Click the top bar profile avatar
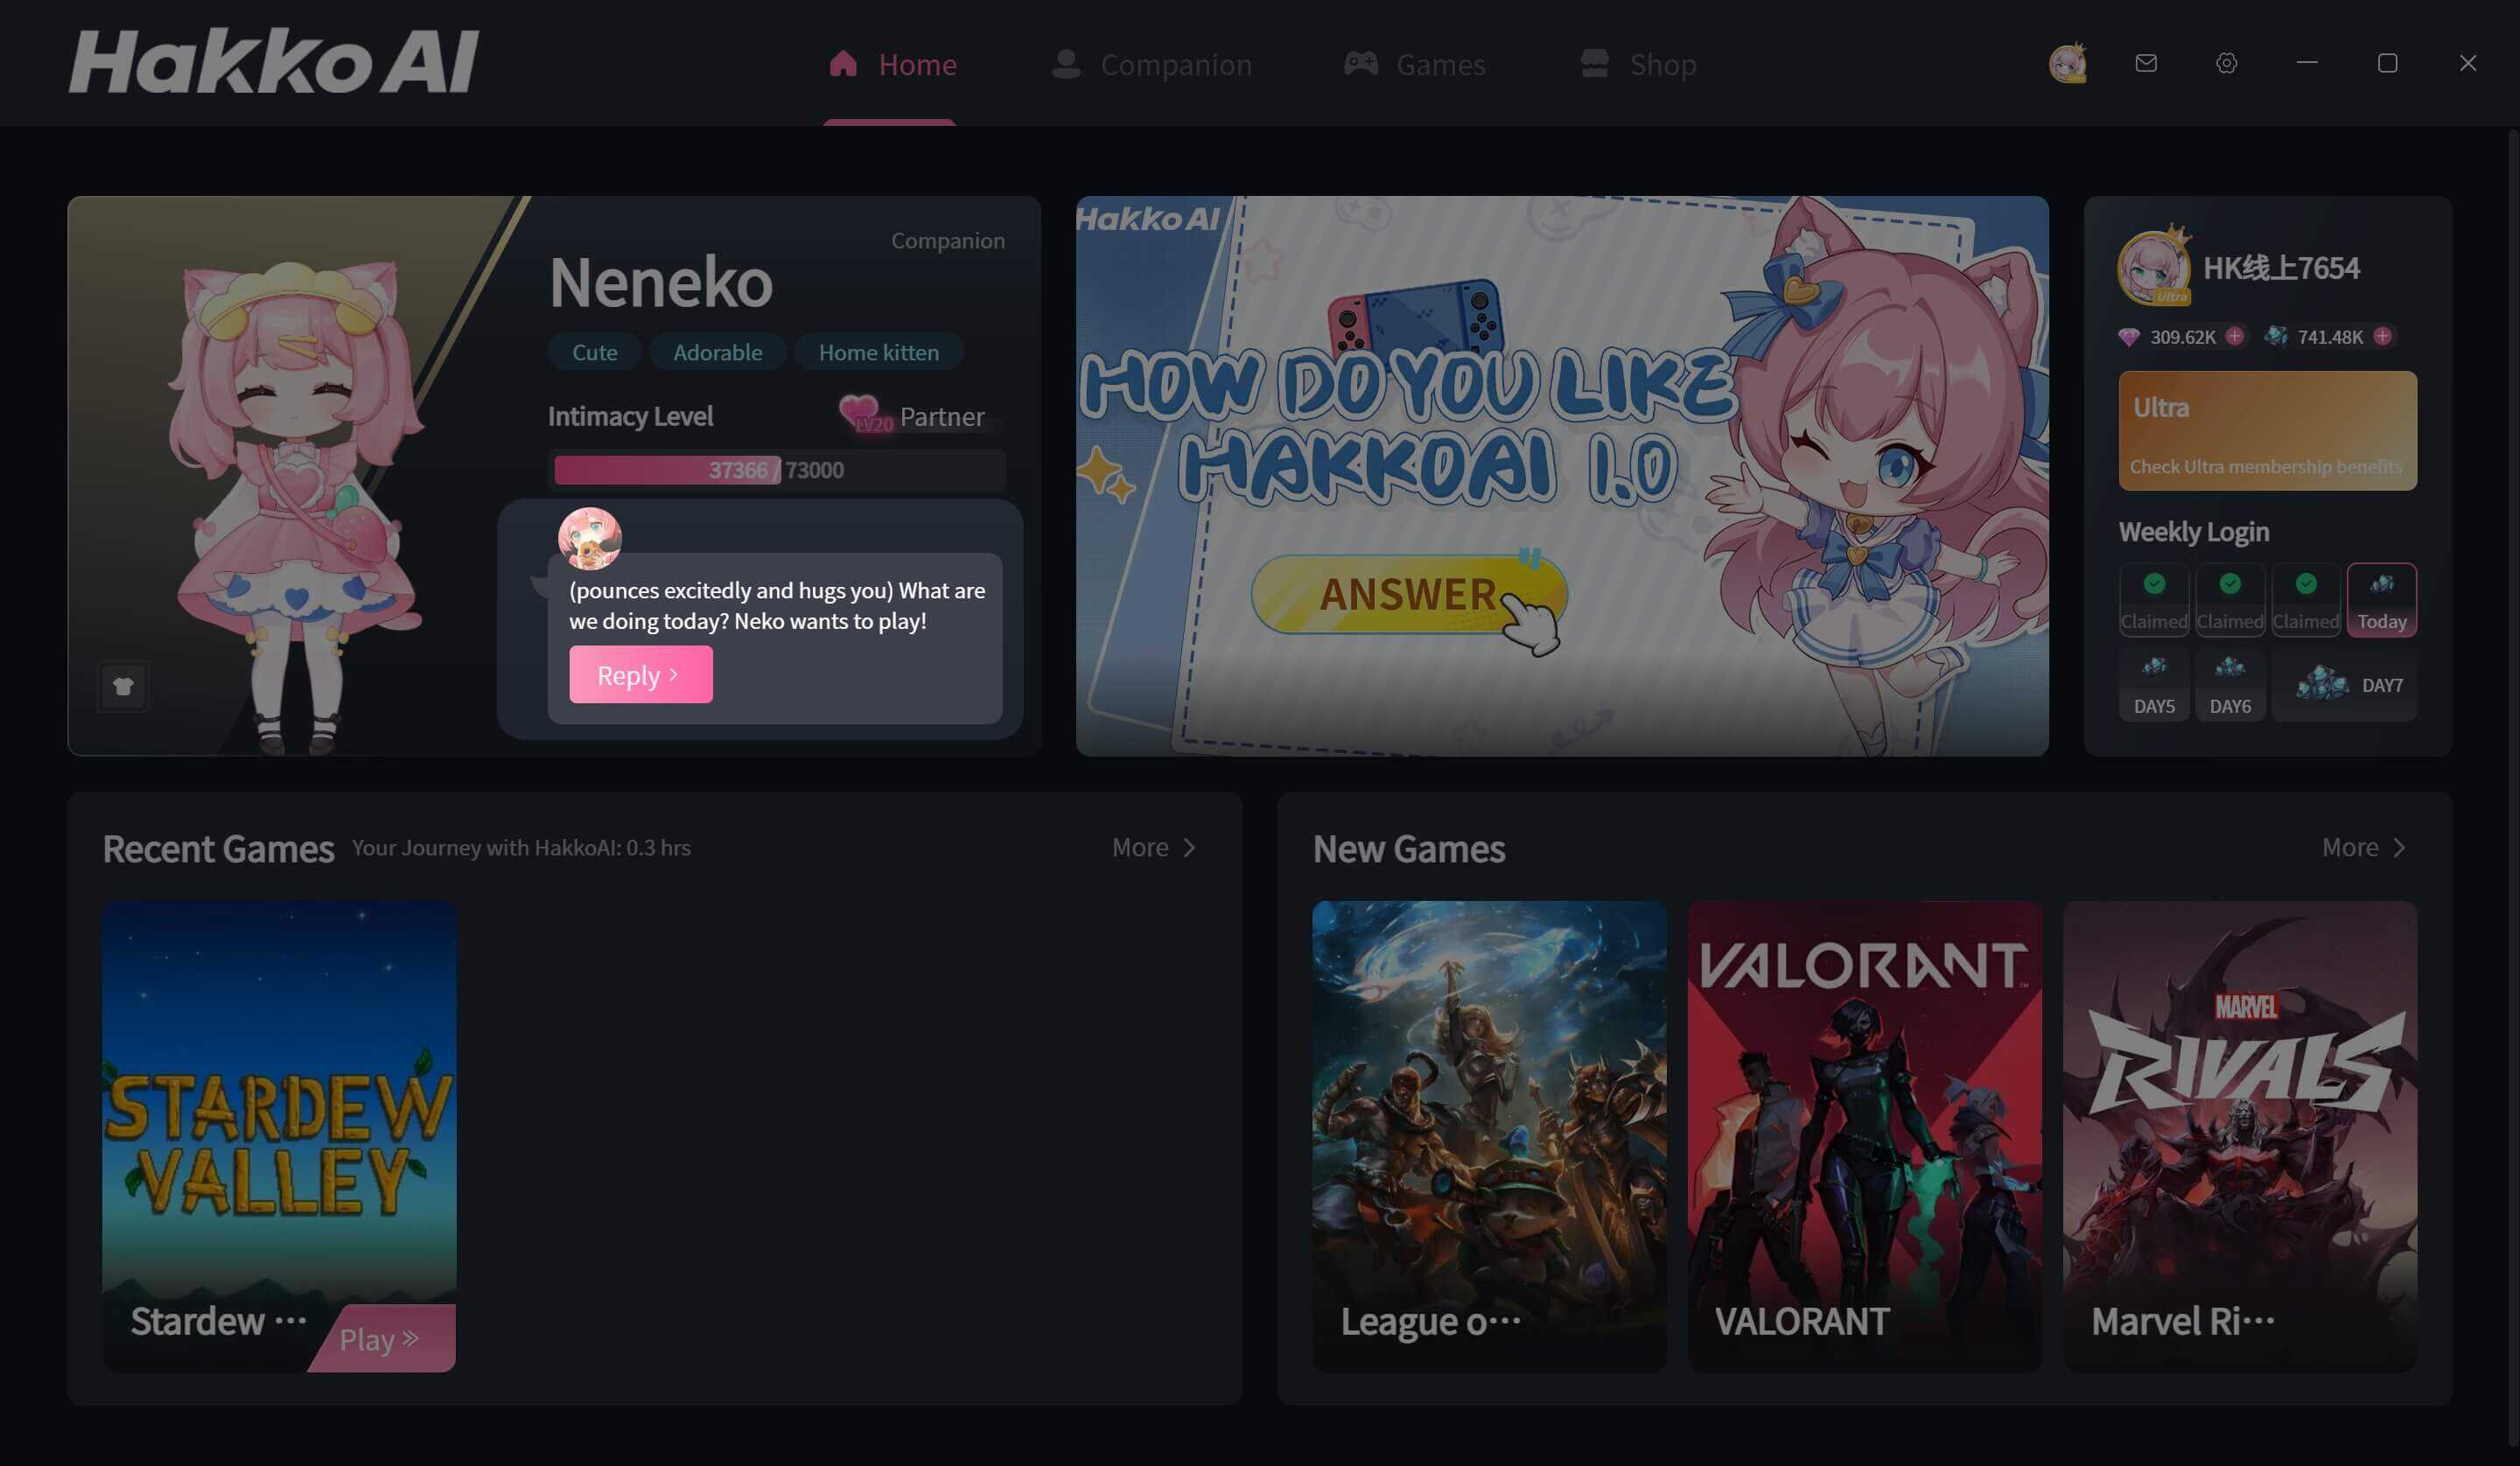Screen dimensions: 2520x1466 coord(2067,63)
